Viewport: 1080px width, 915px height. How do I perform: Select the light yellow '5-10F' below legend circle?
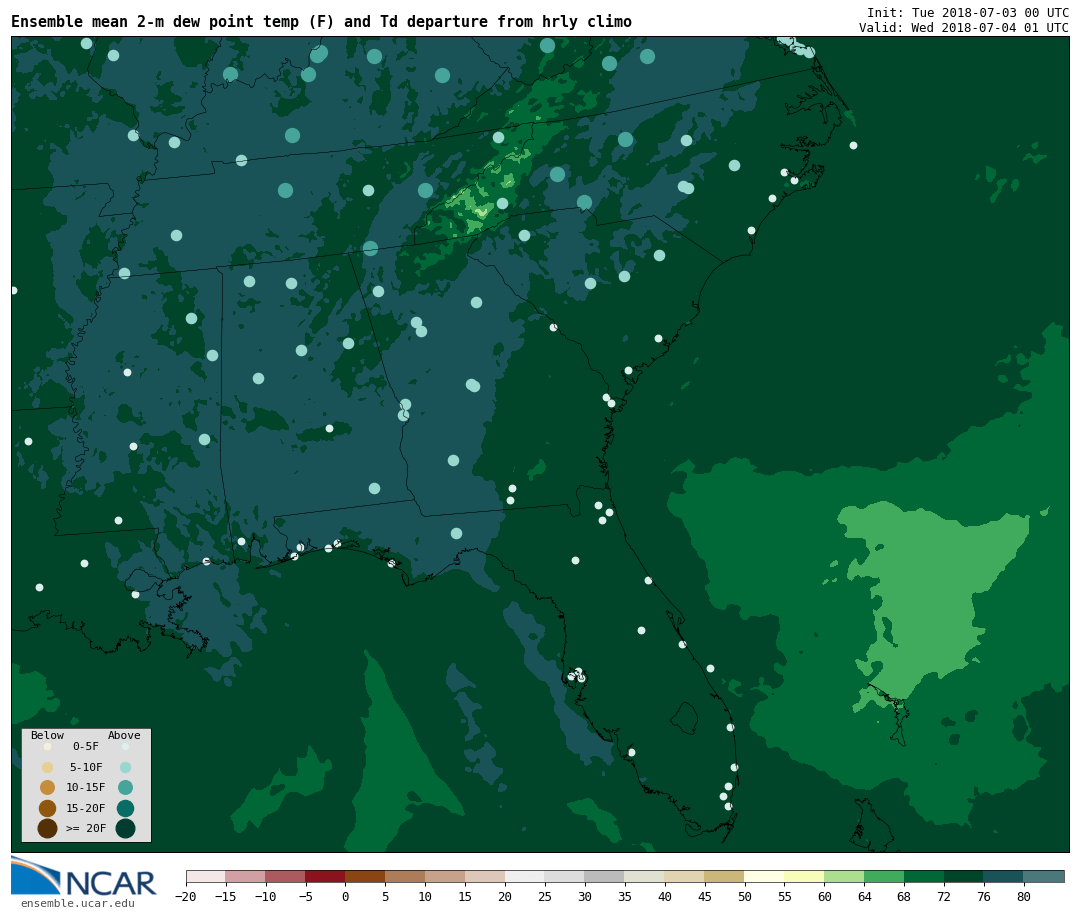47,767
